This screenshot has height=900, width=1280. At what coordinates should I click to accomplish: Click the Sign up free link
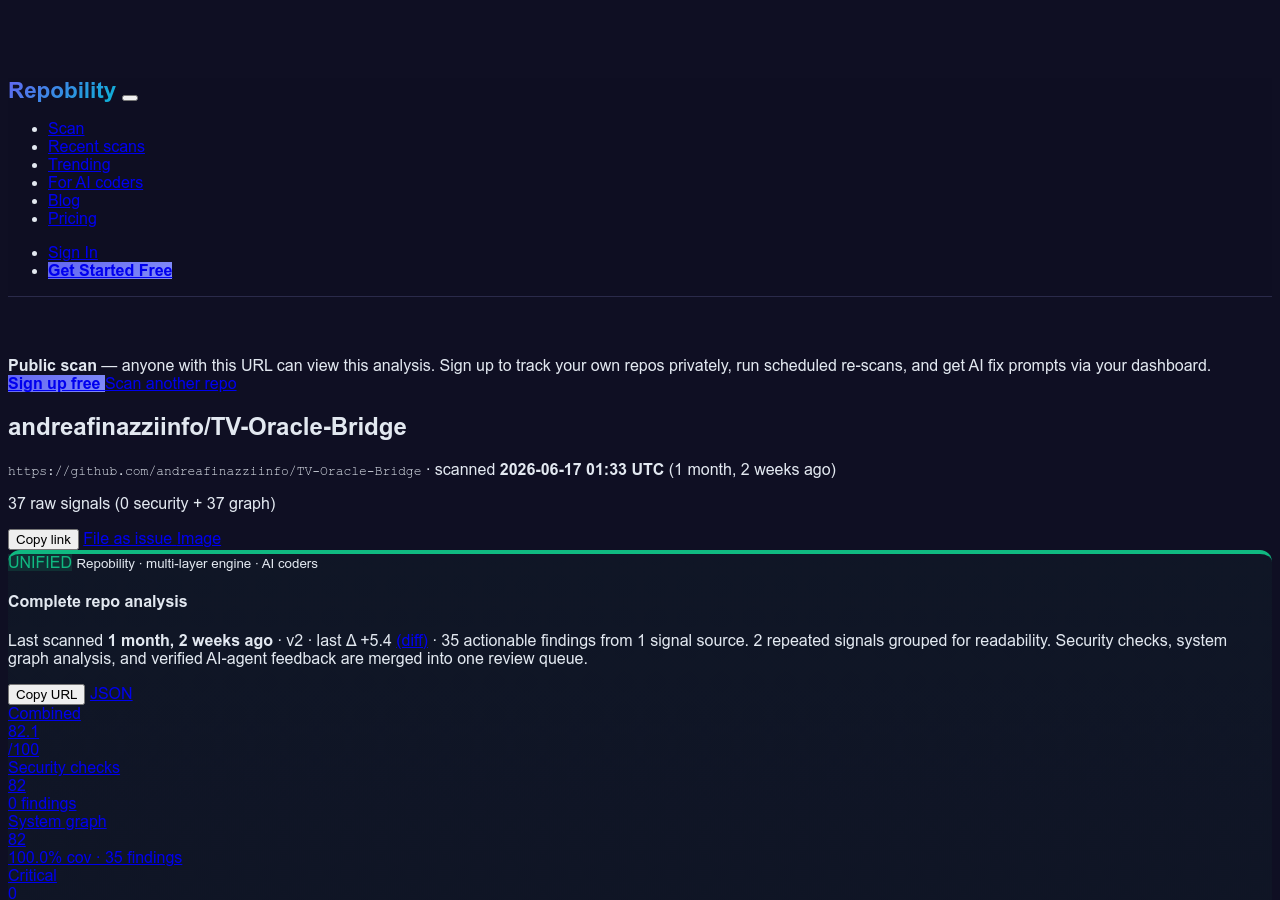56,383
